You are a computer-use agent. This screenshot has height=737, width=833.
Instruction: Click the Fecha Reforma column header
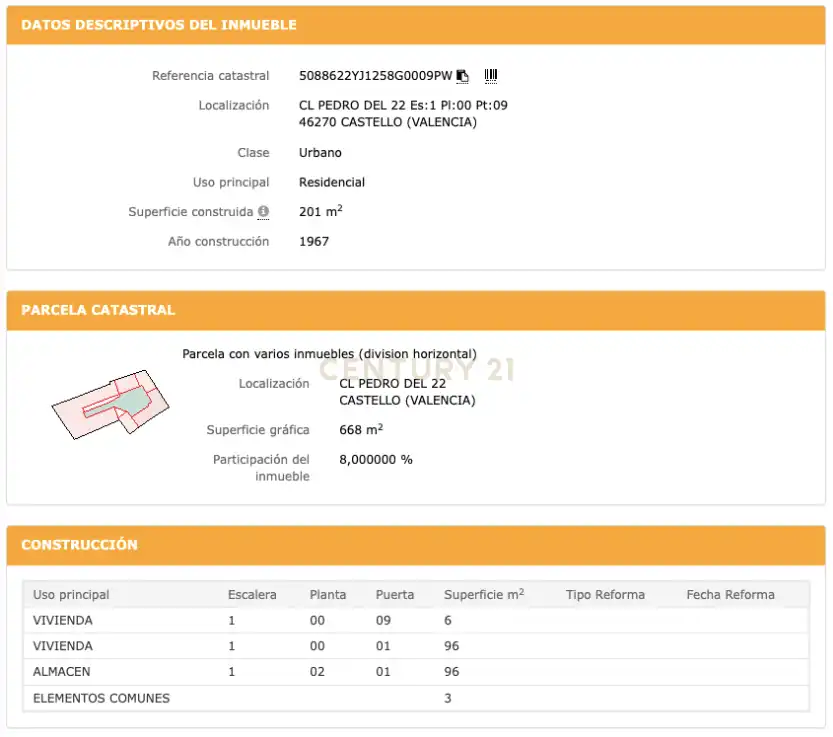pyautogui.click(x=730, y=595)
